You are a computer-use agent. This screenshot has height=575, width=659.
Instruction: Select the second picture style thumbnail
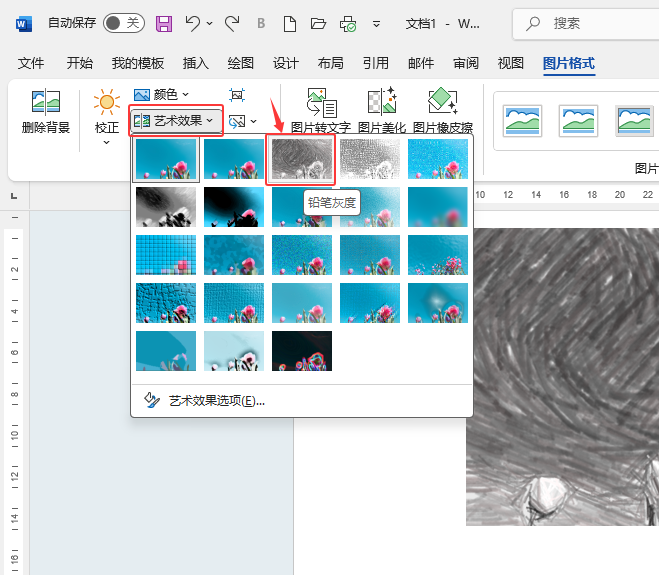coord(578,121)
